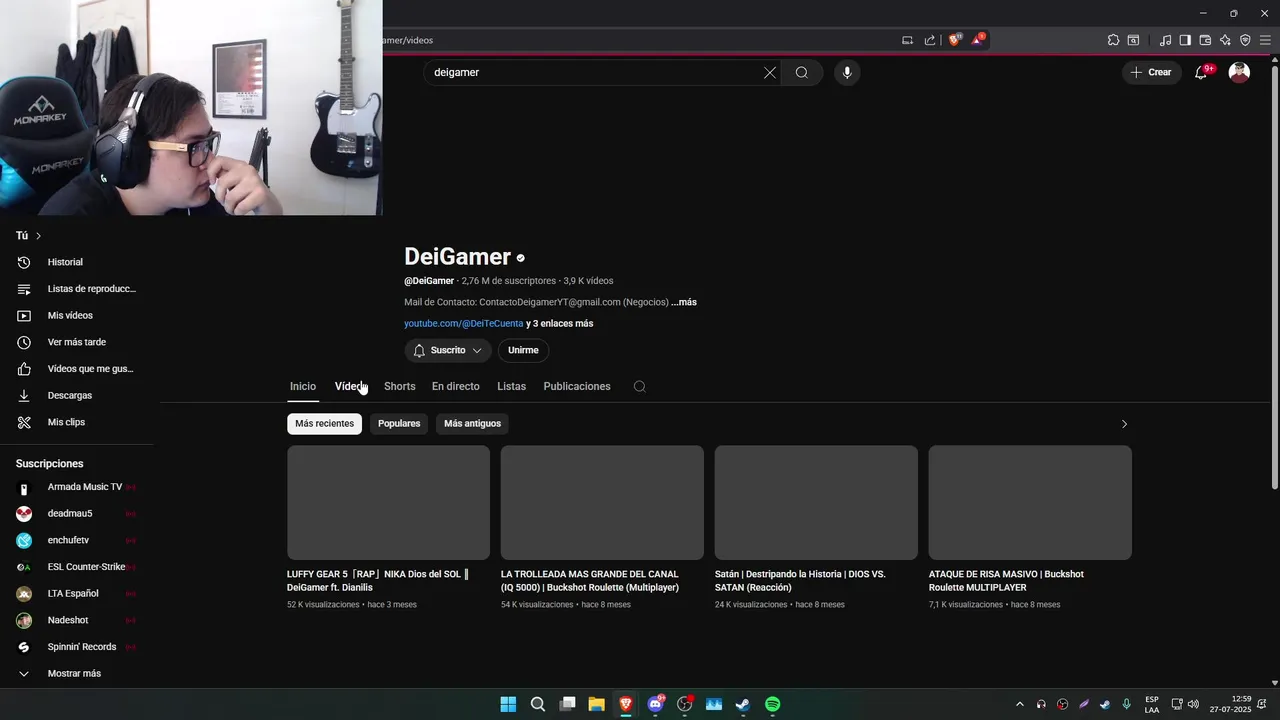
Task: Switch to the Listas tab
Action: [511, 386]
